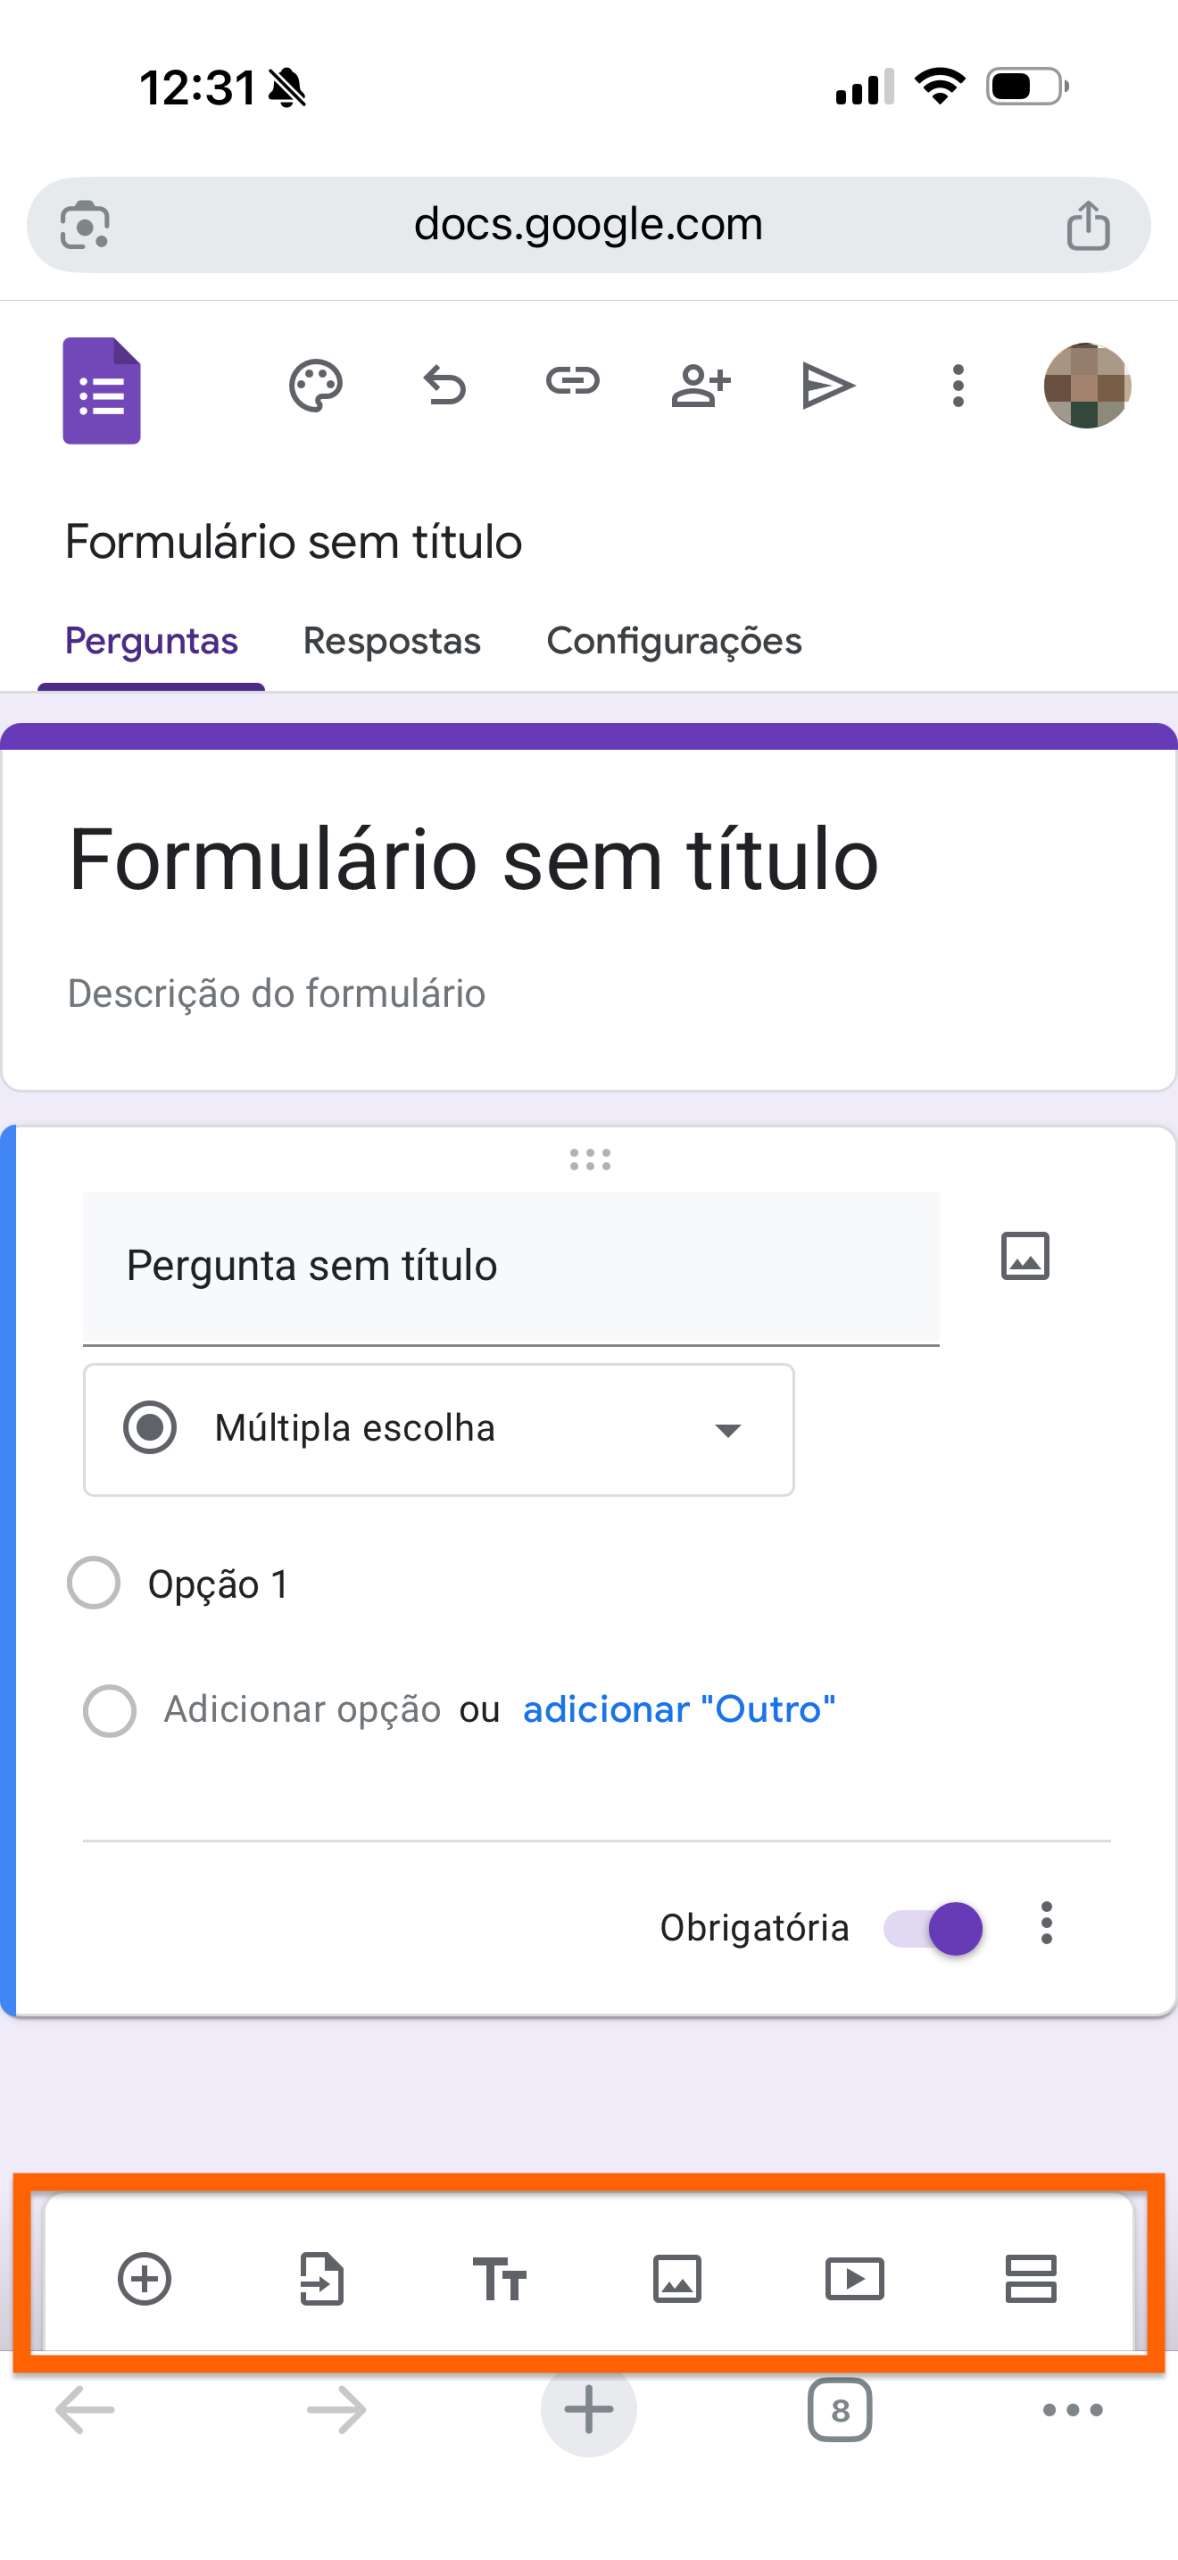Send the form

click(828, 383)
